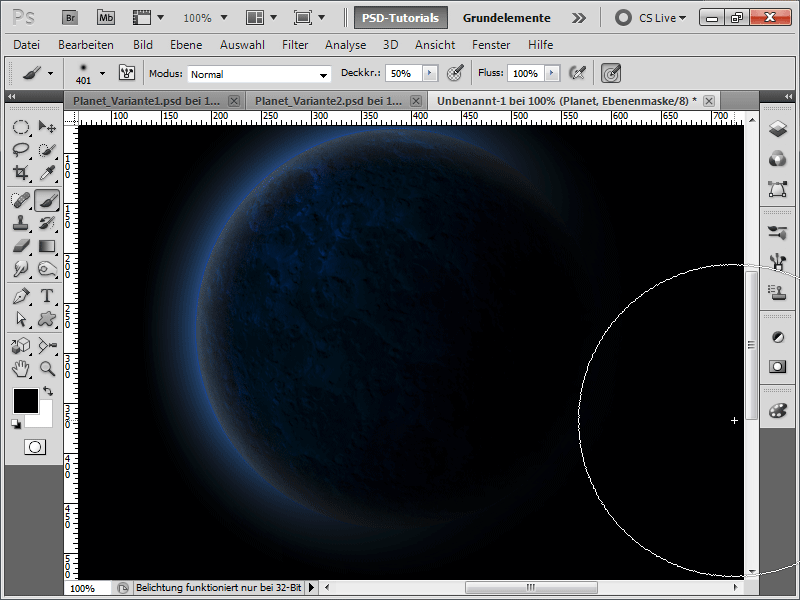Viewport: 800px width, 600px height.
Task: Select the Elliptical Marquee tool
Action: (x=20, y=127)
